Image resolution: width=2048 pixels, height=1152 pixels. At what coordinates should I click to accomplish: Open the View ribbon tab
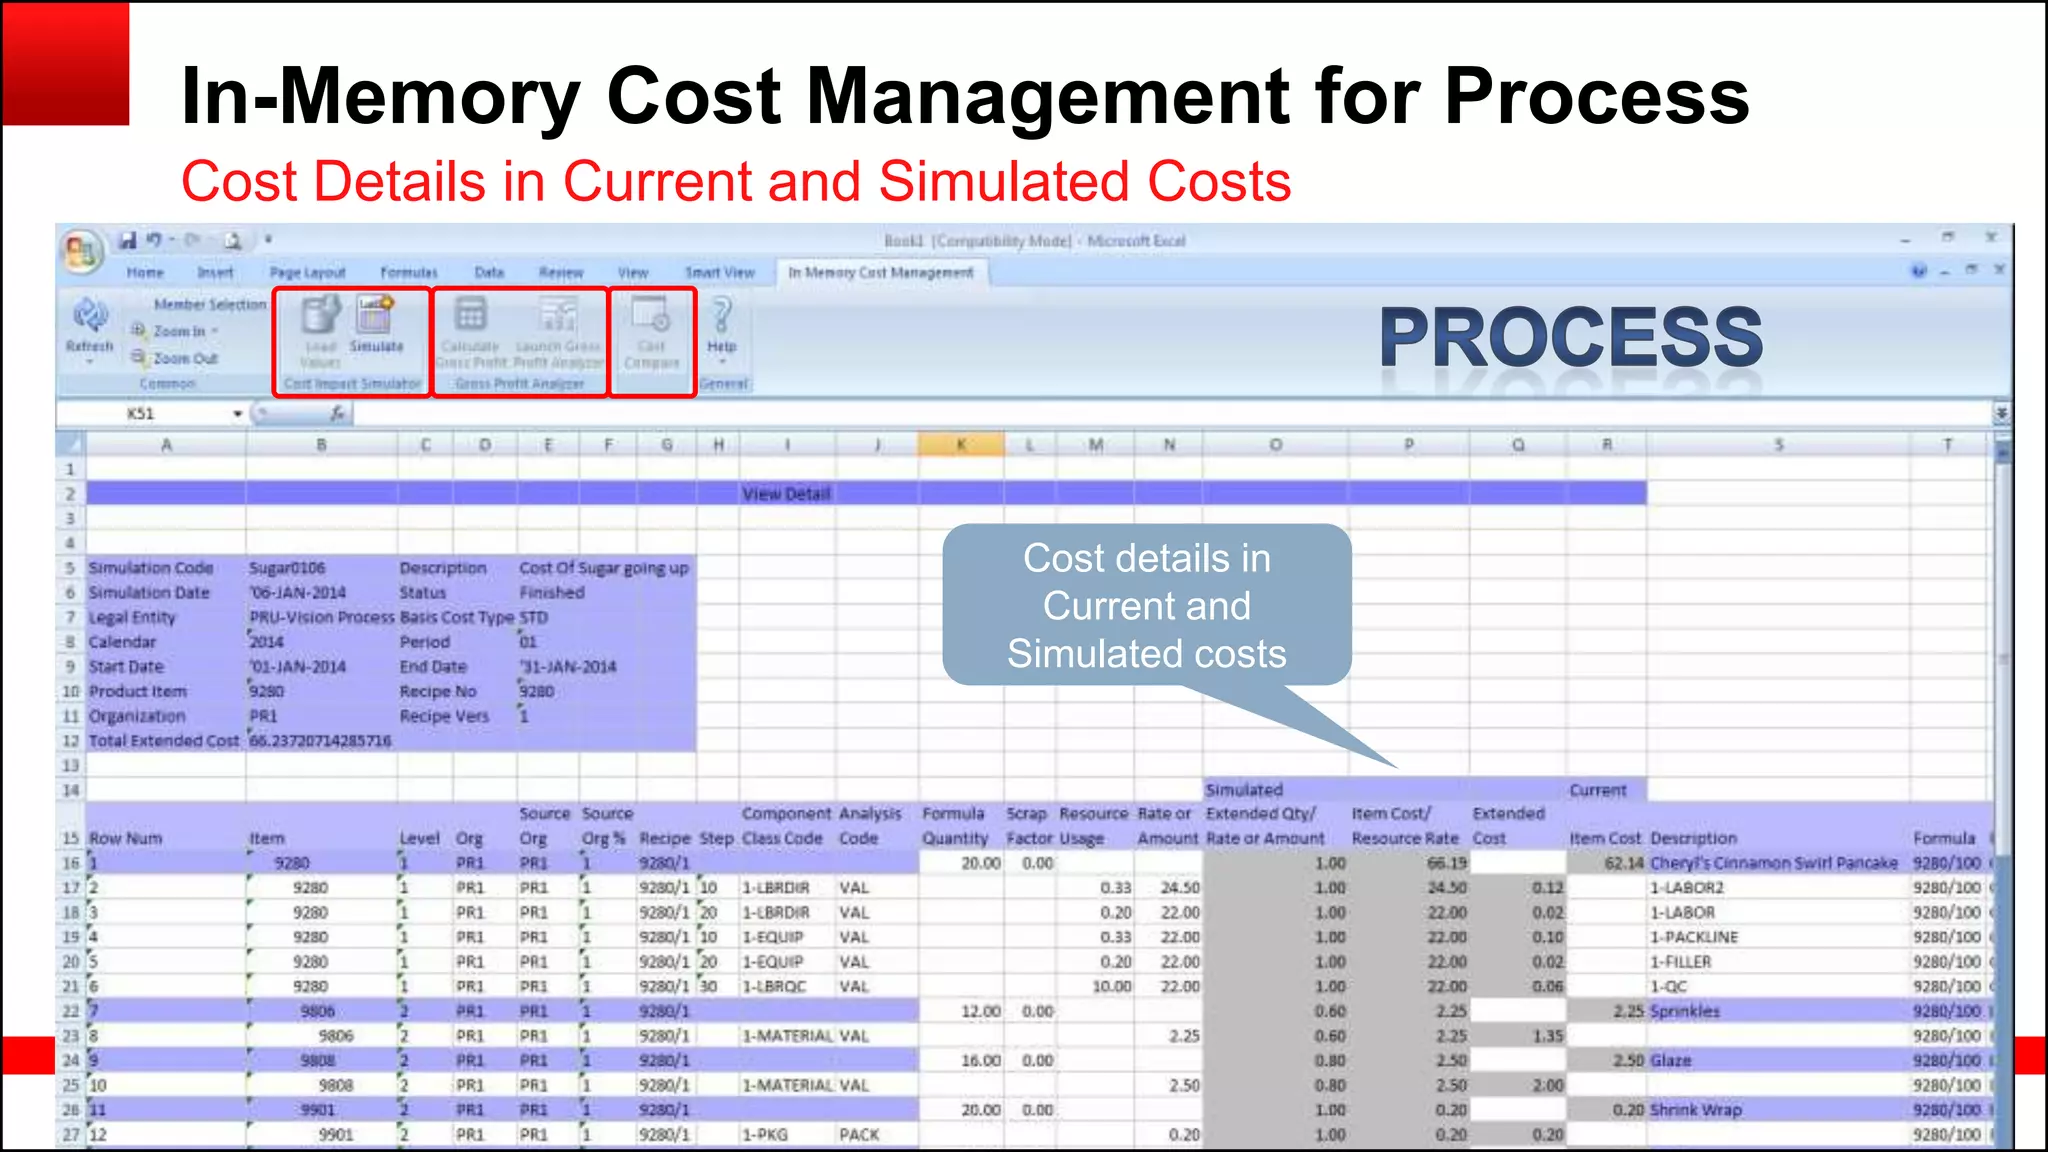pos(633,272)
